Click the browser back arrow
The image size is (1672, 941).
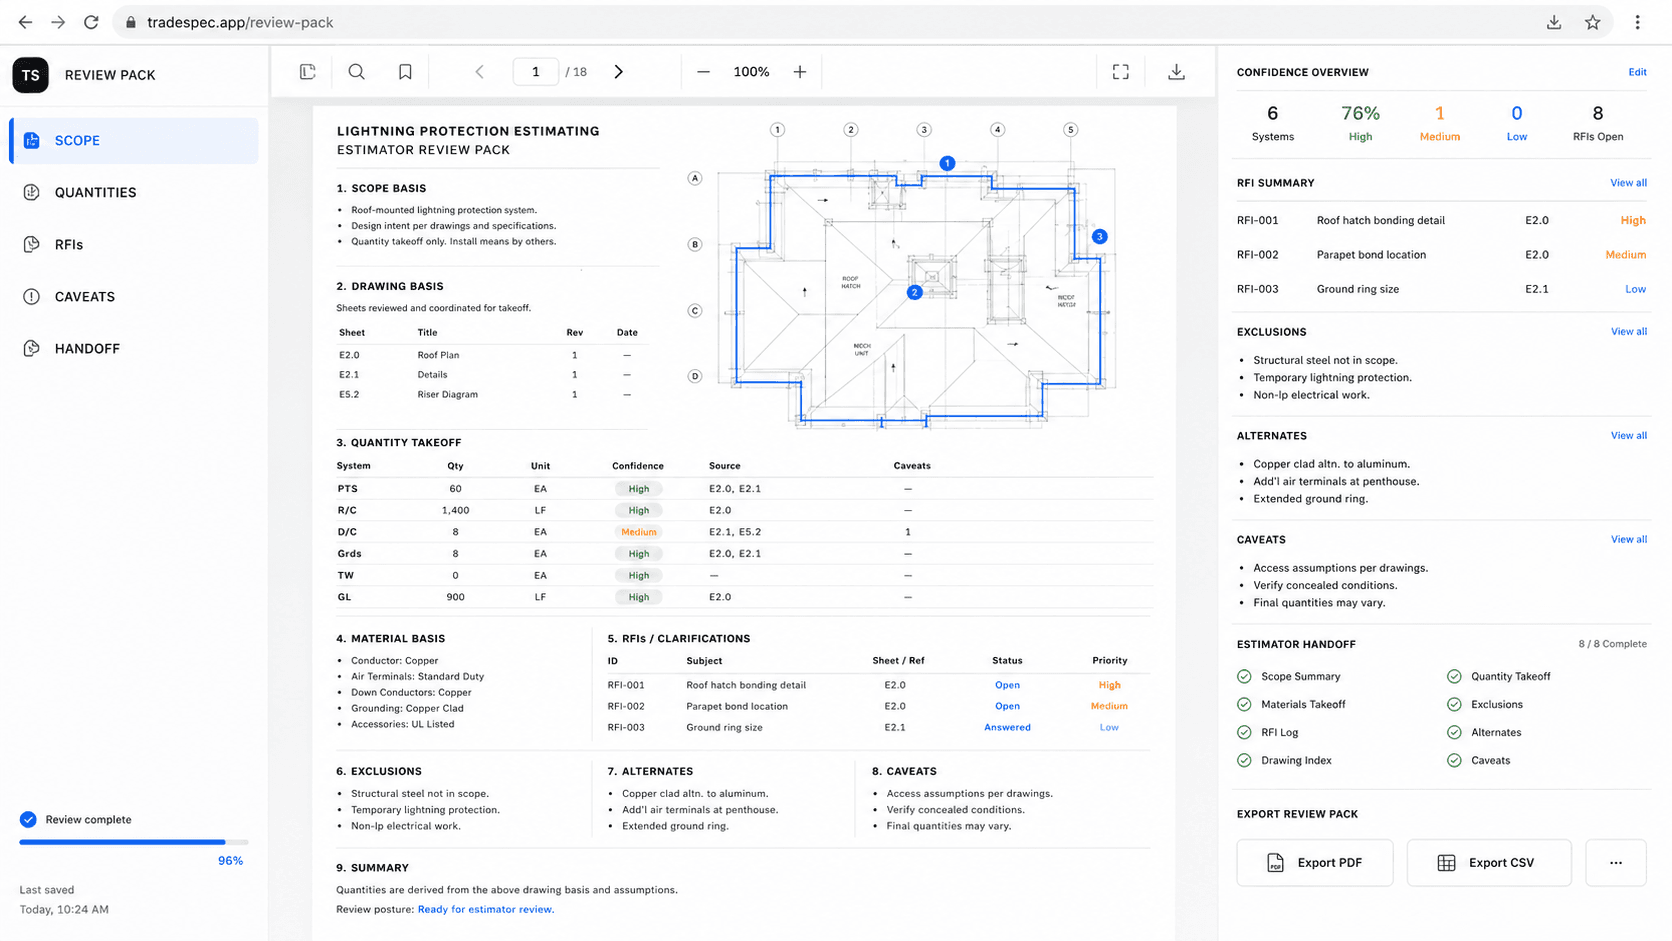(25, 22)
